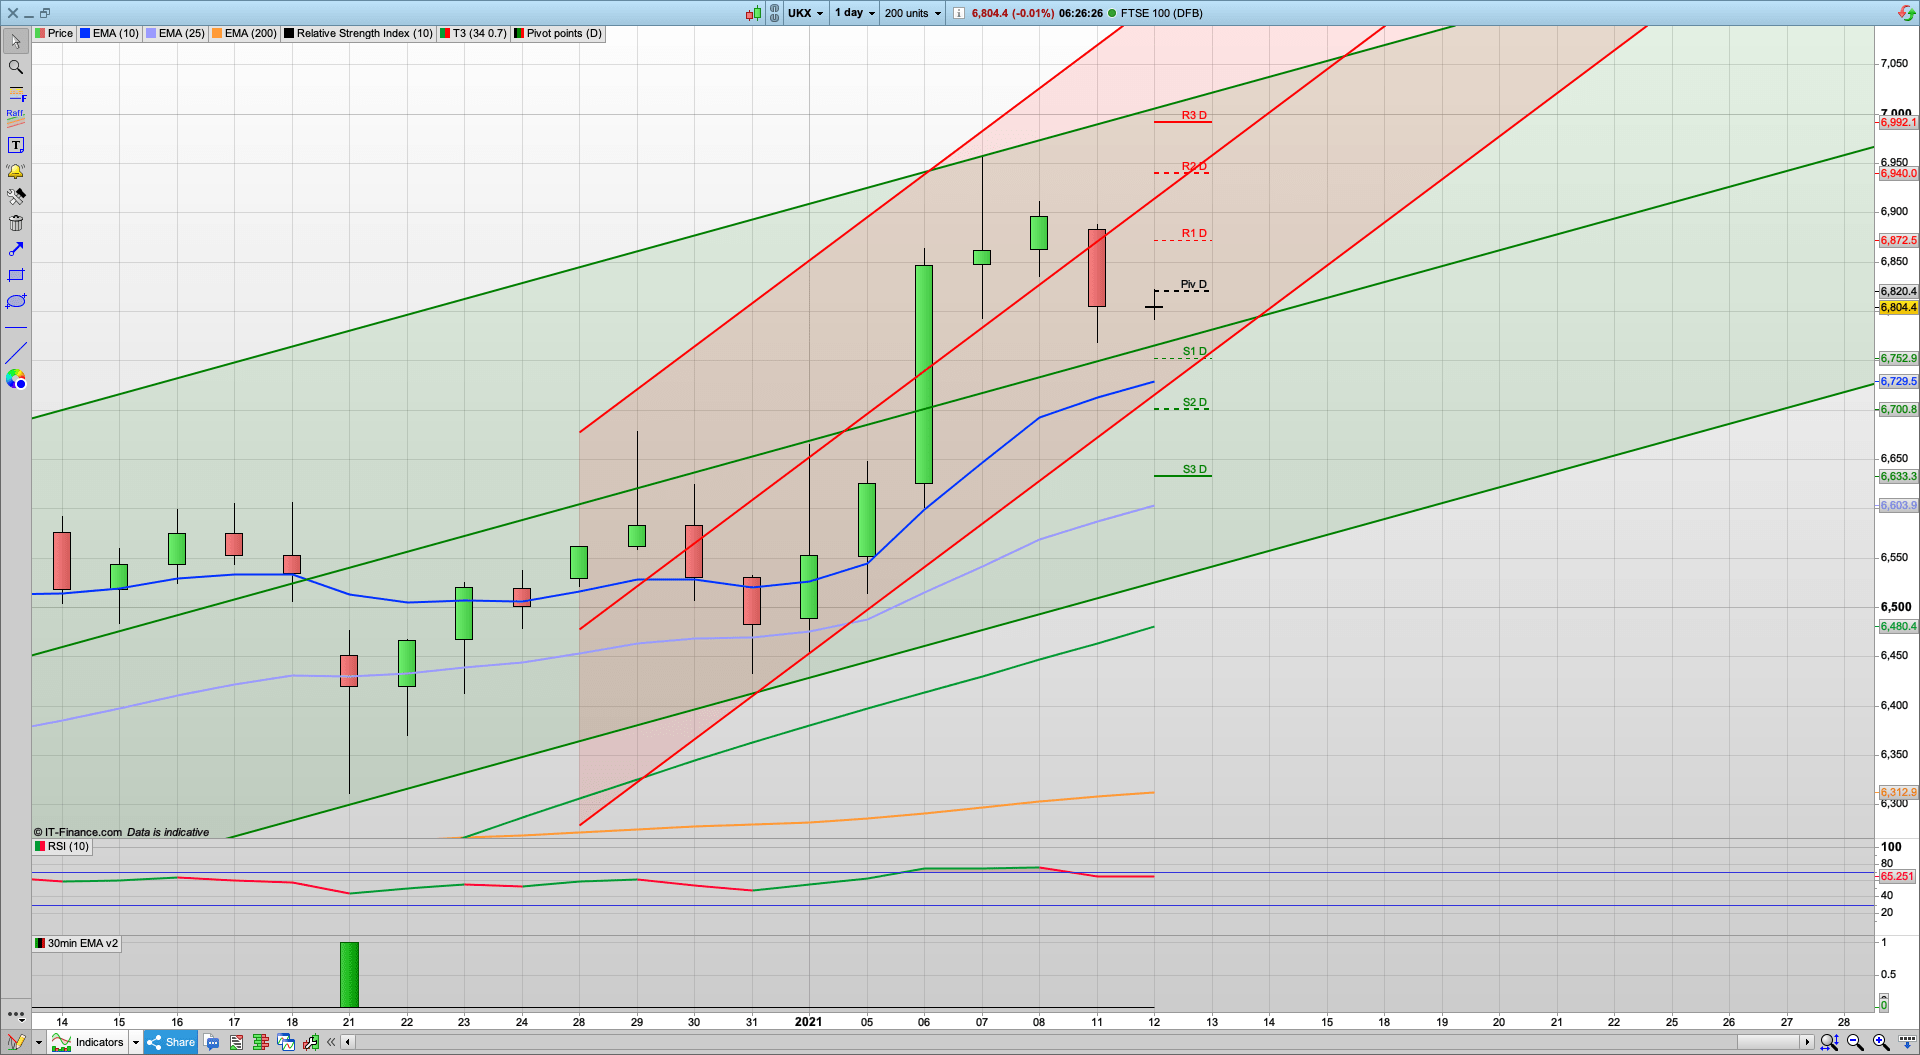Toggle candlestick chart style in title bar
This screenshot has height=1055, width=1920.
coord(751,13)
